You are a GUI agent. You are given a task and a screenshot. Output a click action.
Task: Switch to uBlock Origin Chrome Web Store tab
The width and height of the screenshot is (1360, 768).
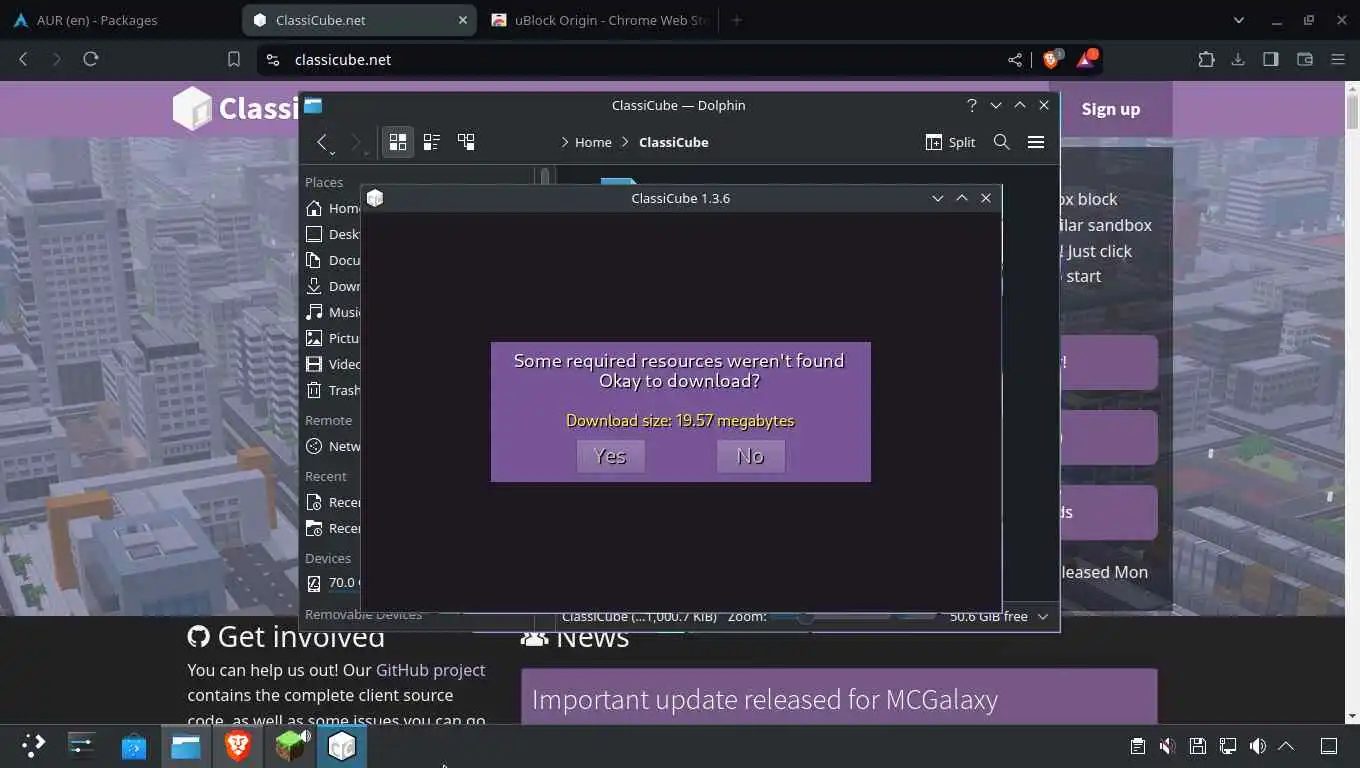coord(598,20)
